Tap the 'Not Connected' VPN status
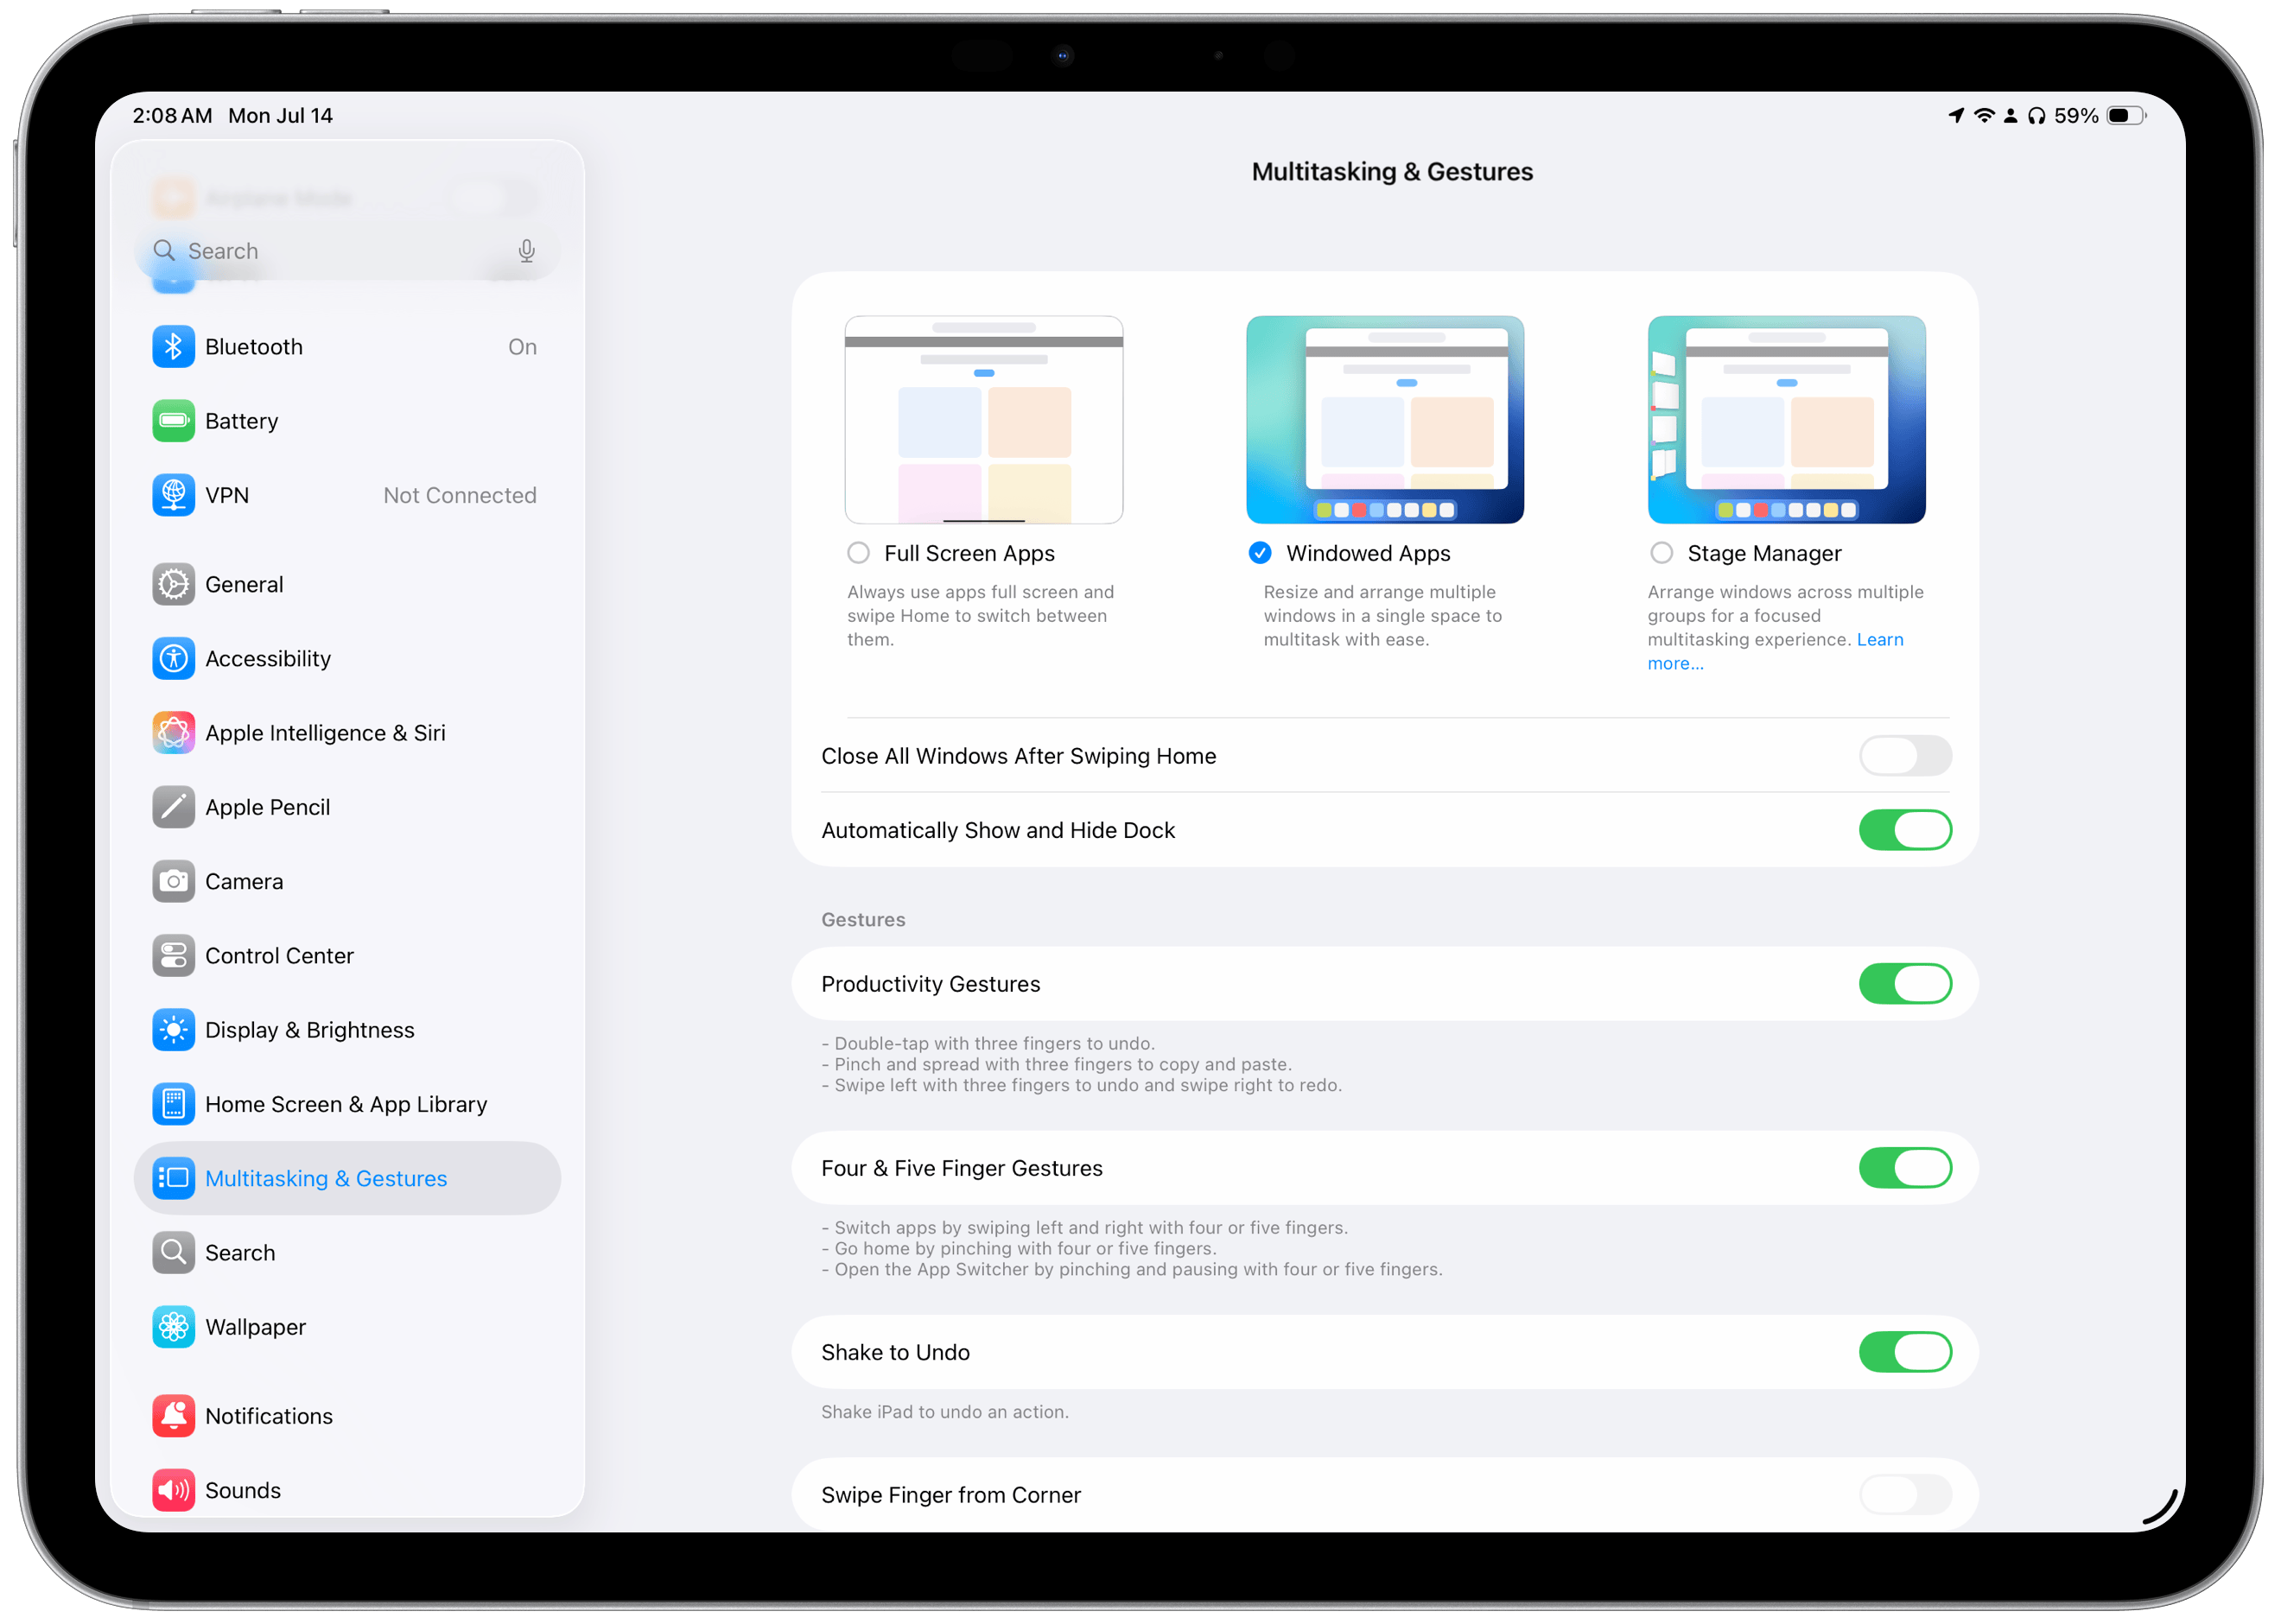Image resolution: width=2281 pixels, height=1624 pixels. tap(460, 496)
